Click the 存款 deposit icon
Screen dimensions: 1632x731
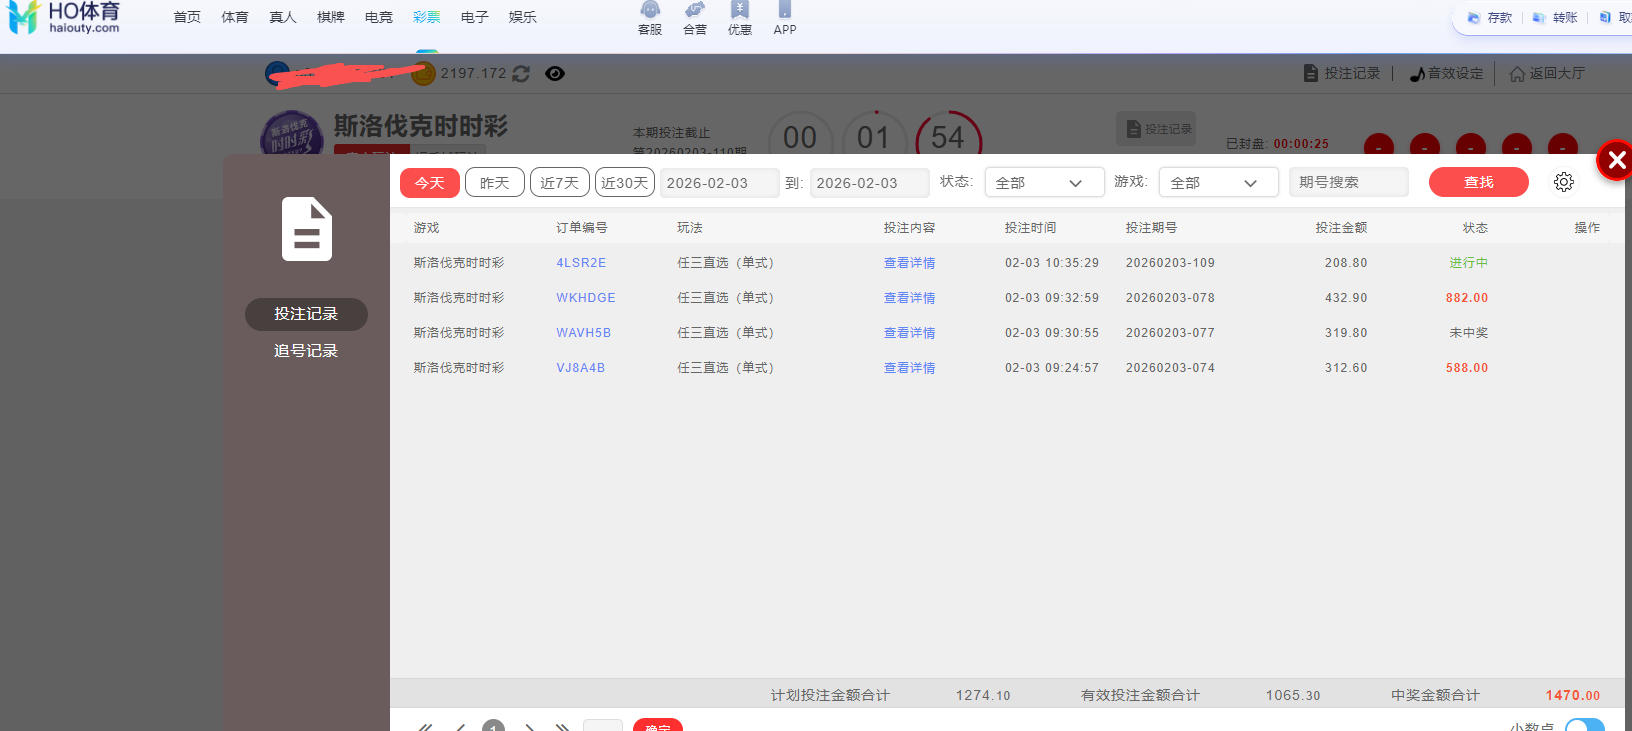(x=1489, y=18)
